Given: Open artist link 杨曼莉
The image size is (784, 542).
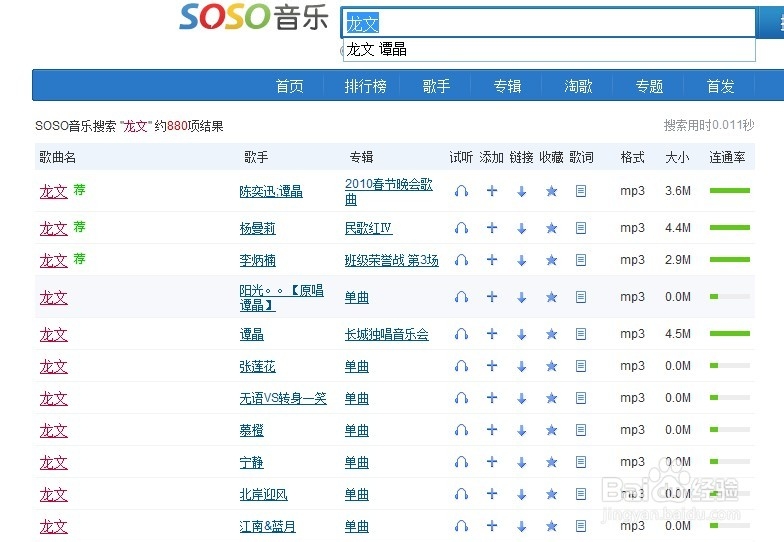Looking at the screenshot, I should coord(258,228).
